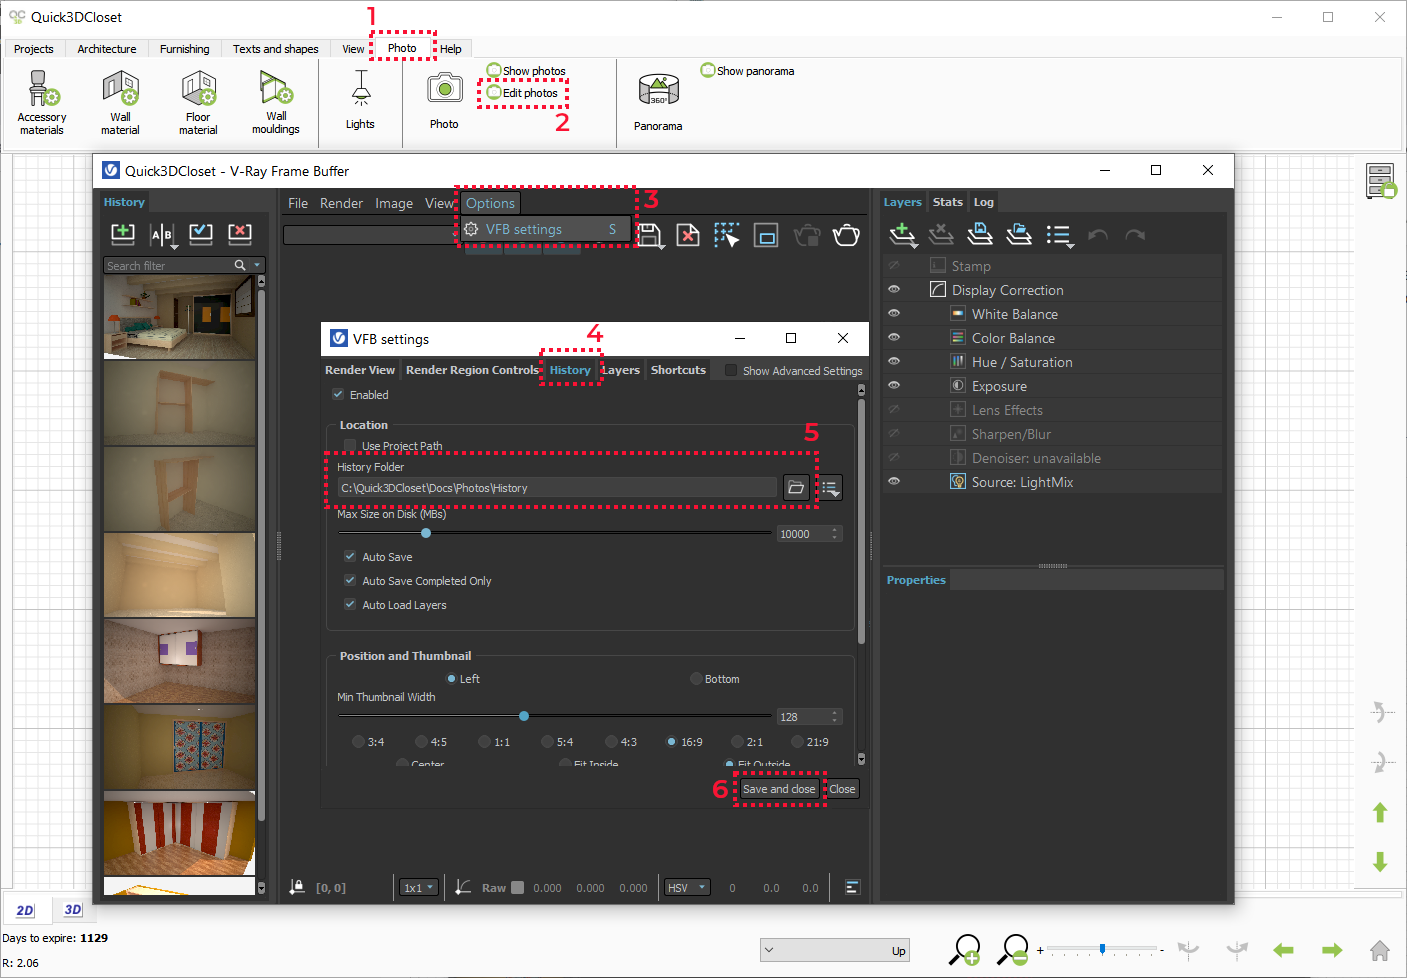This screenshot has width=1407, height=978.
Task: Switch to the History tab in VFB settings
Action: [570, 370]
